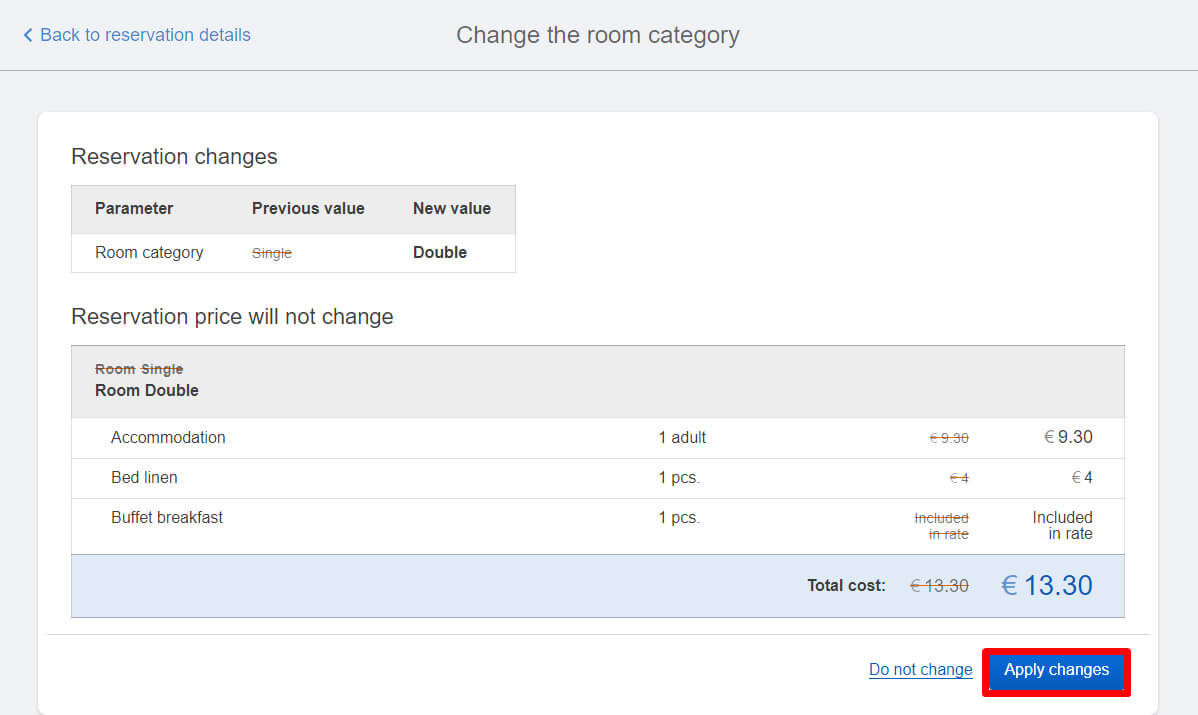Go back to reservation details

pyautogui.click(x=137, y=35)
